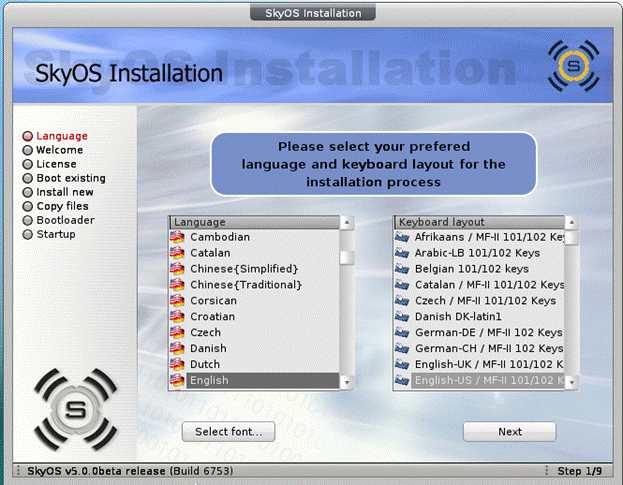Click keyboard icon beside Danish DK-latin1
The height and width of the screenshot is (485, 623).
(402, 317)
